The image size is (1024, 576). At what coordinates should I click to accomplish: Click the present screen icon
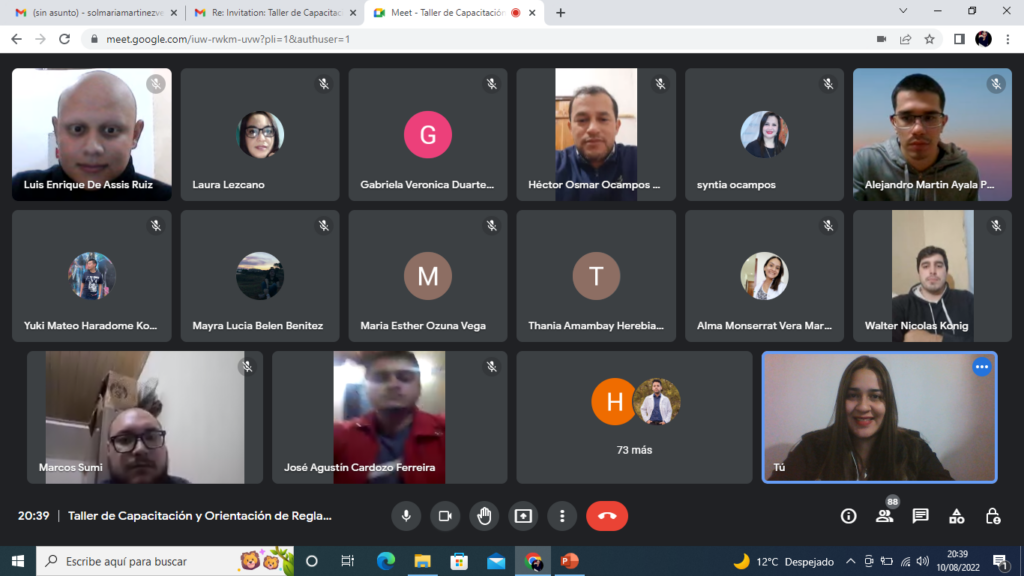pyautogui.click(x=523, y=516)
